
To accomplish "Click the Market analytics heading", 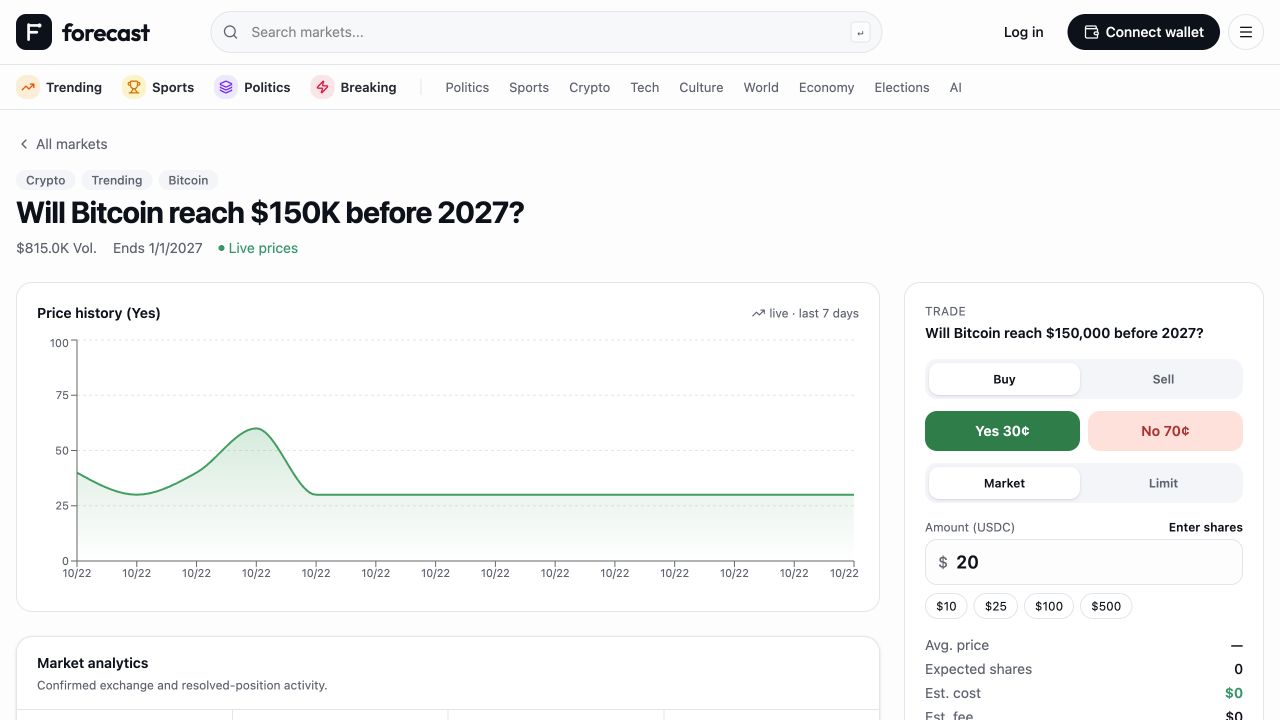I will point(92,663).
